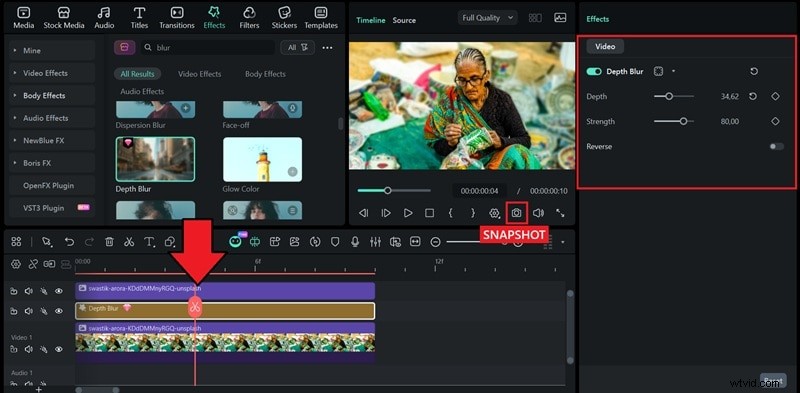The height and width of the screenshot is (393, 800).
Task: Adjust the Depth slider
Action: point(673,96)
